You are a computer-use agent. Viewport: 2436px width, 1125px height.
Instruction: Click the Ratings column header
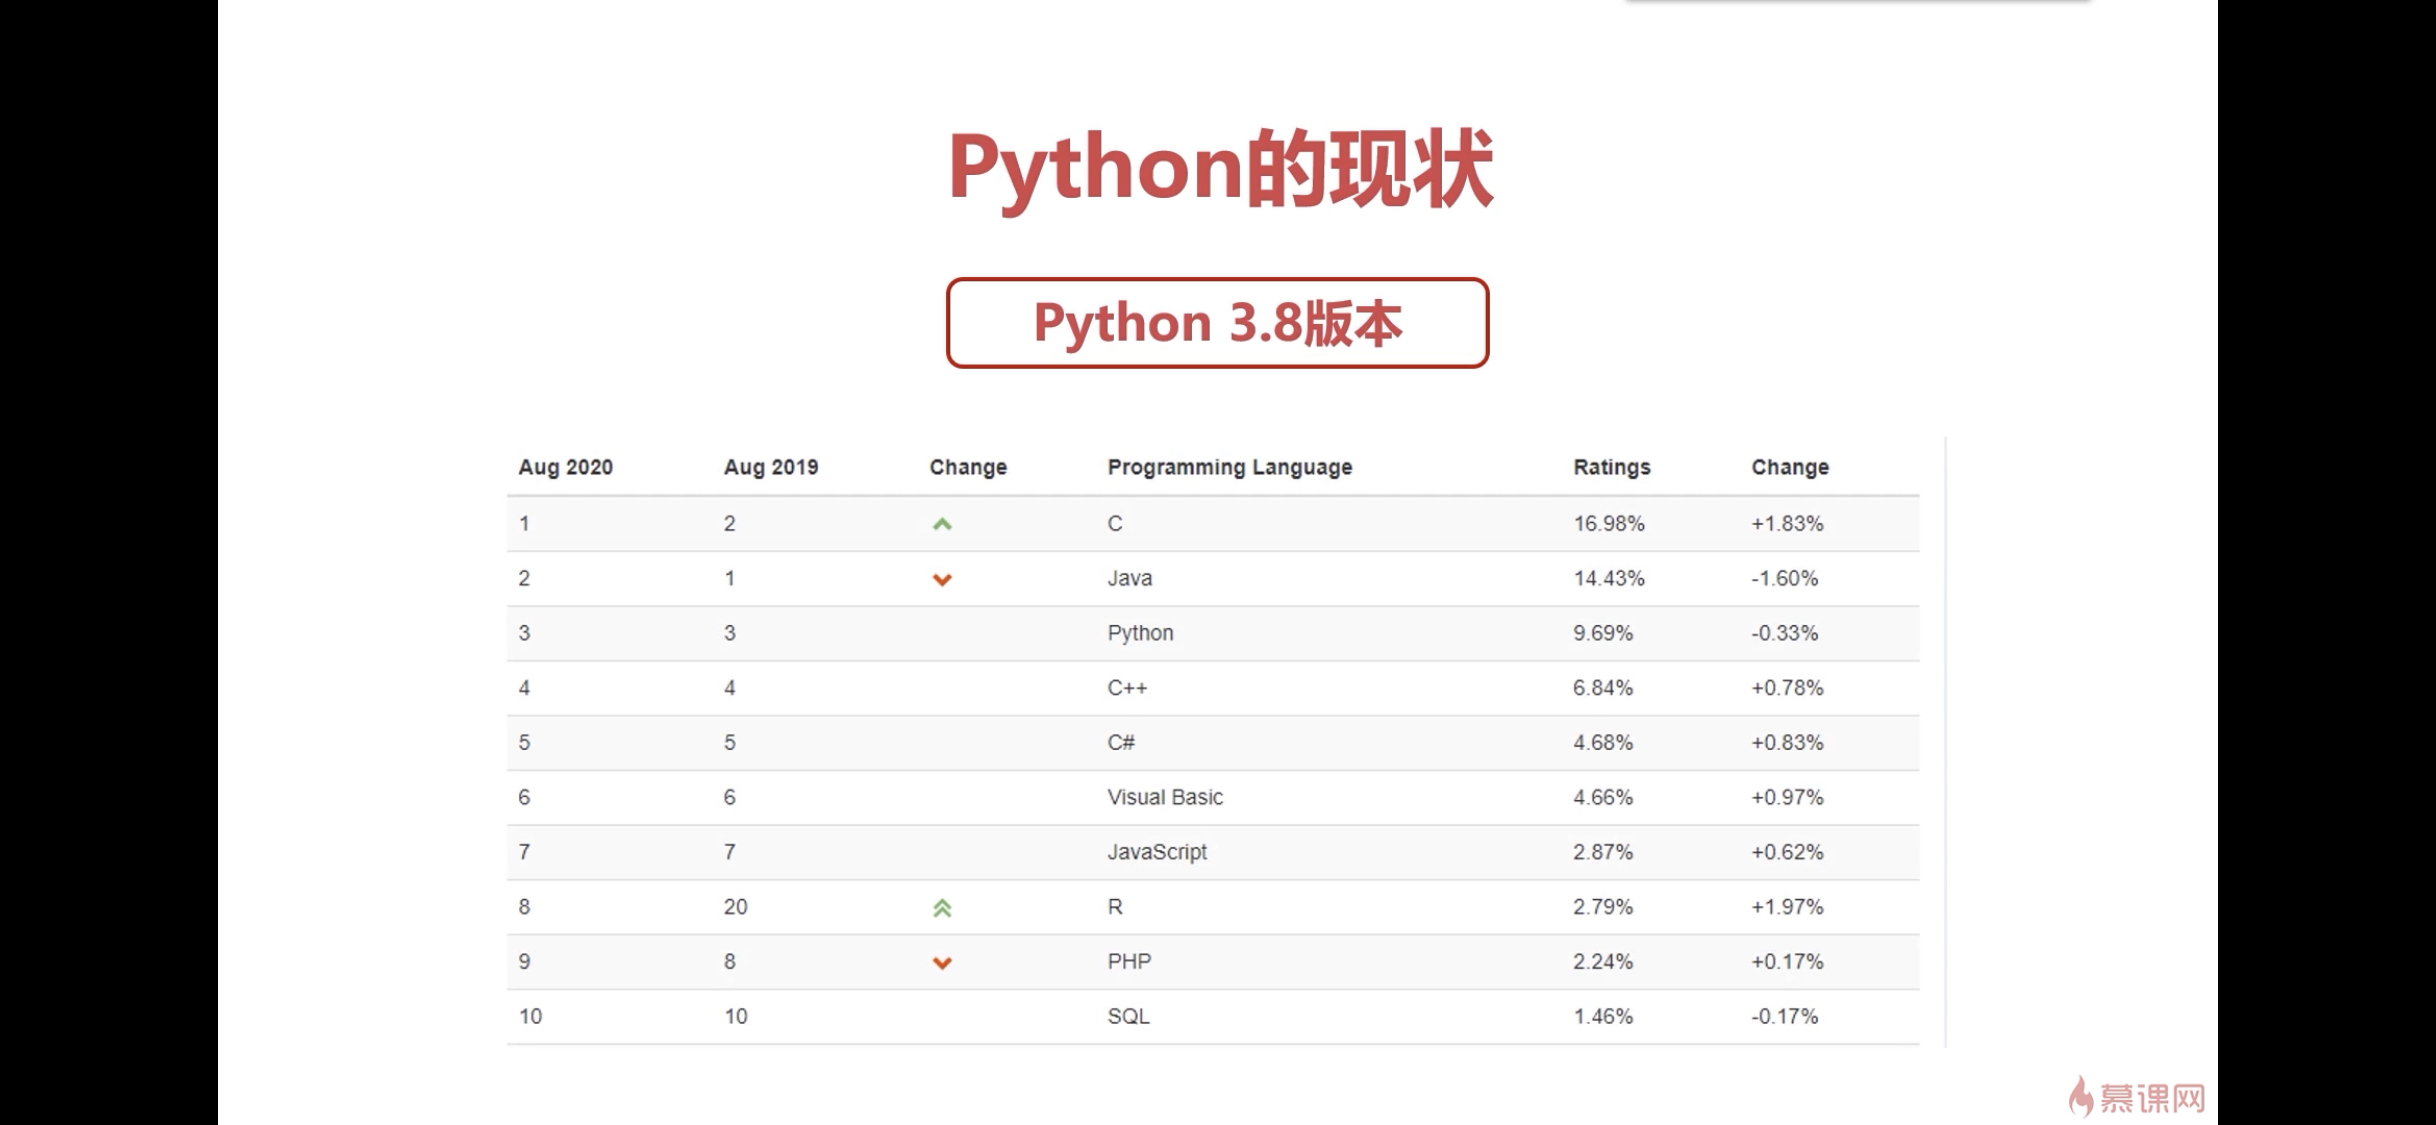(x=1612, y=467)
